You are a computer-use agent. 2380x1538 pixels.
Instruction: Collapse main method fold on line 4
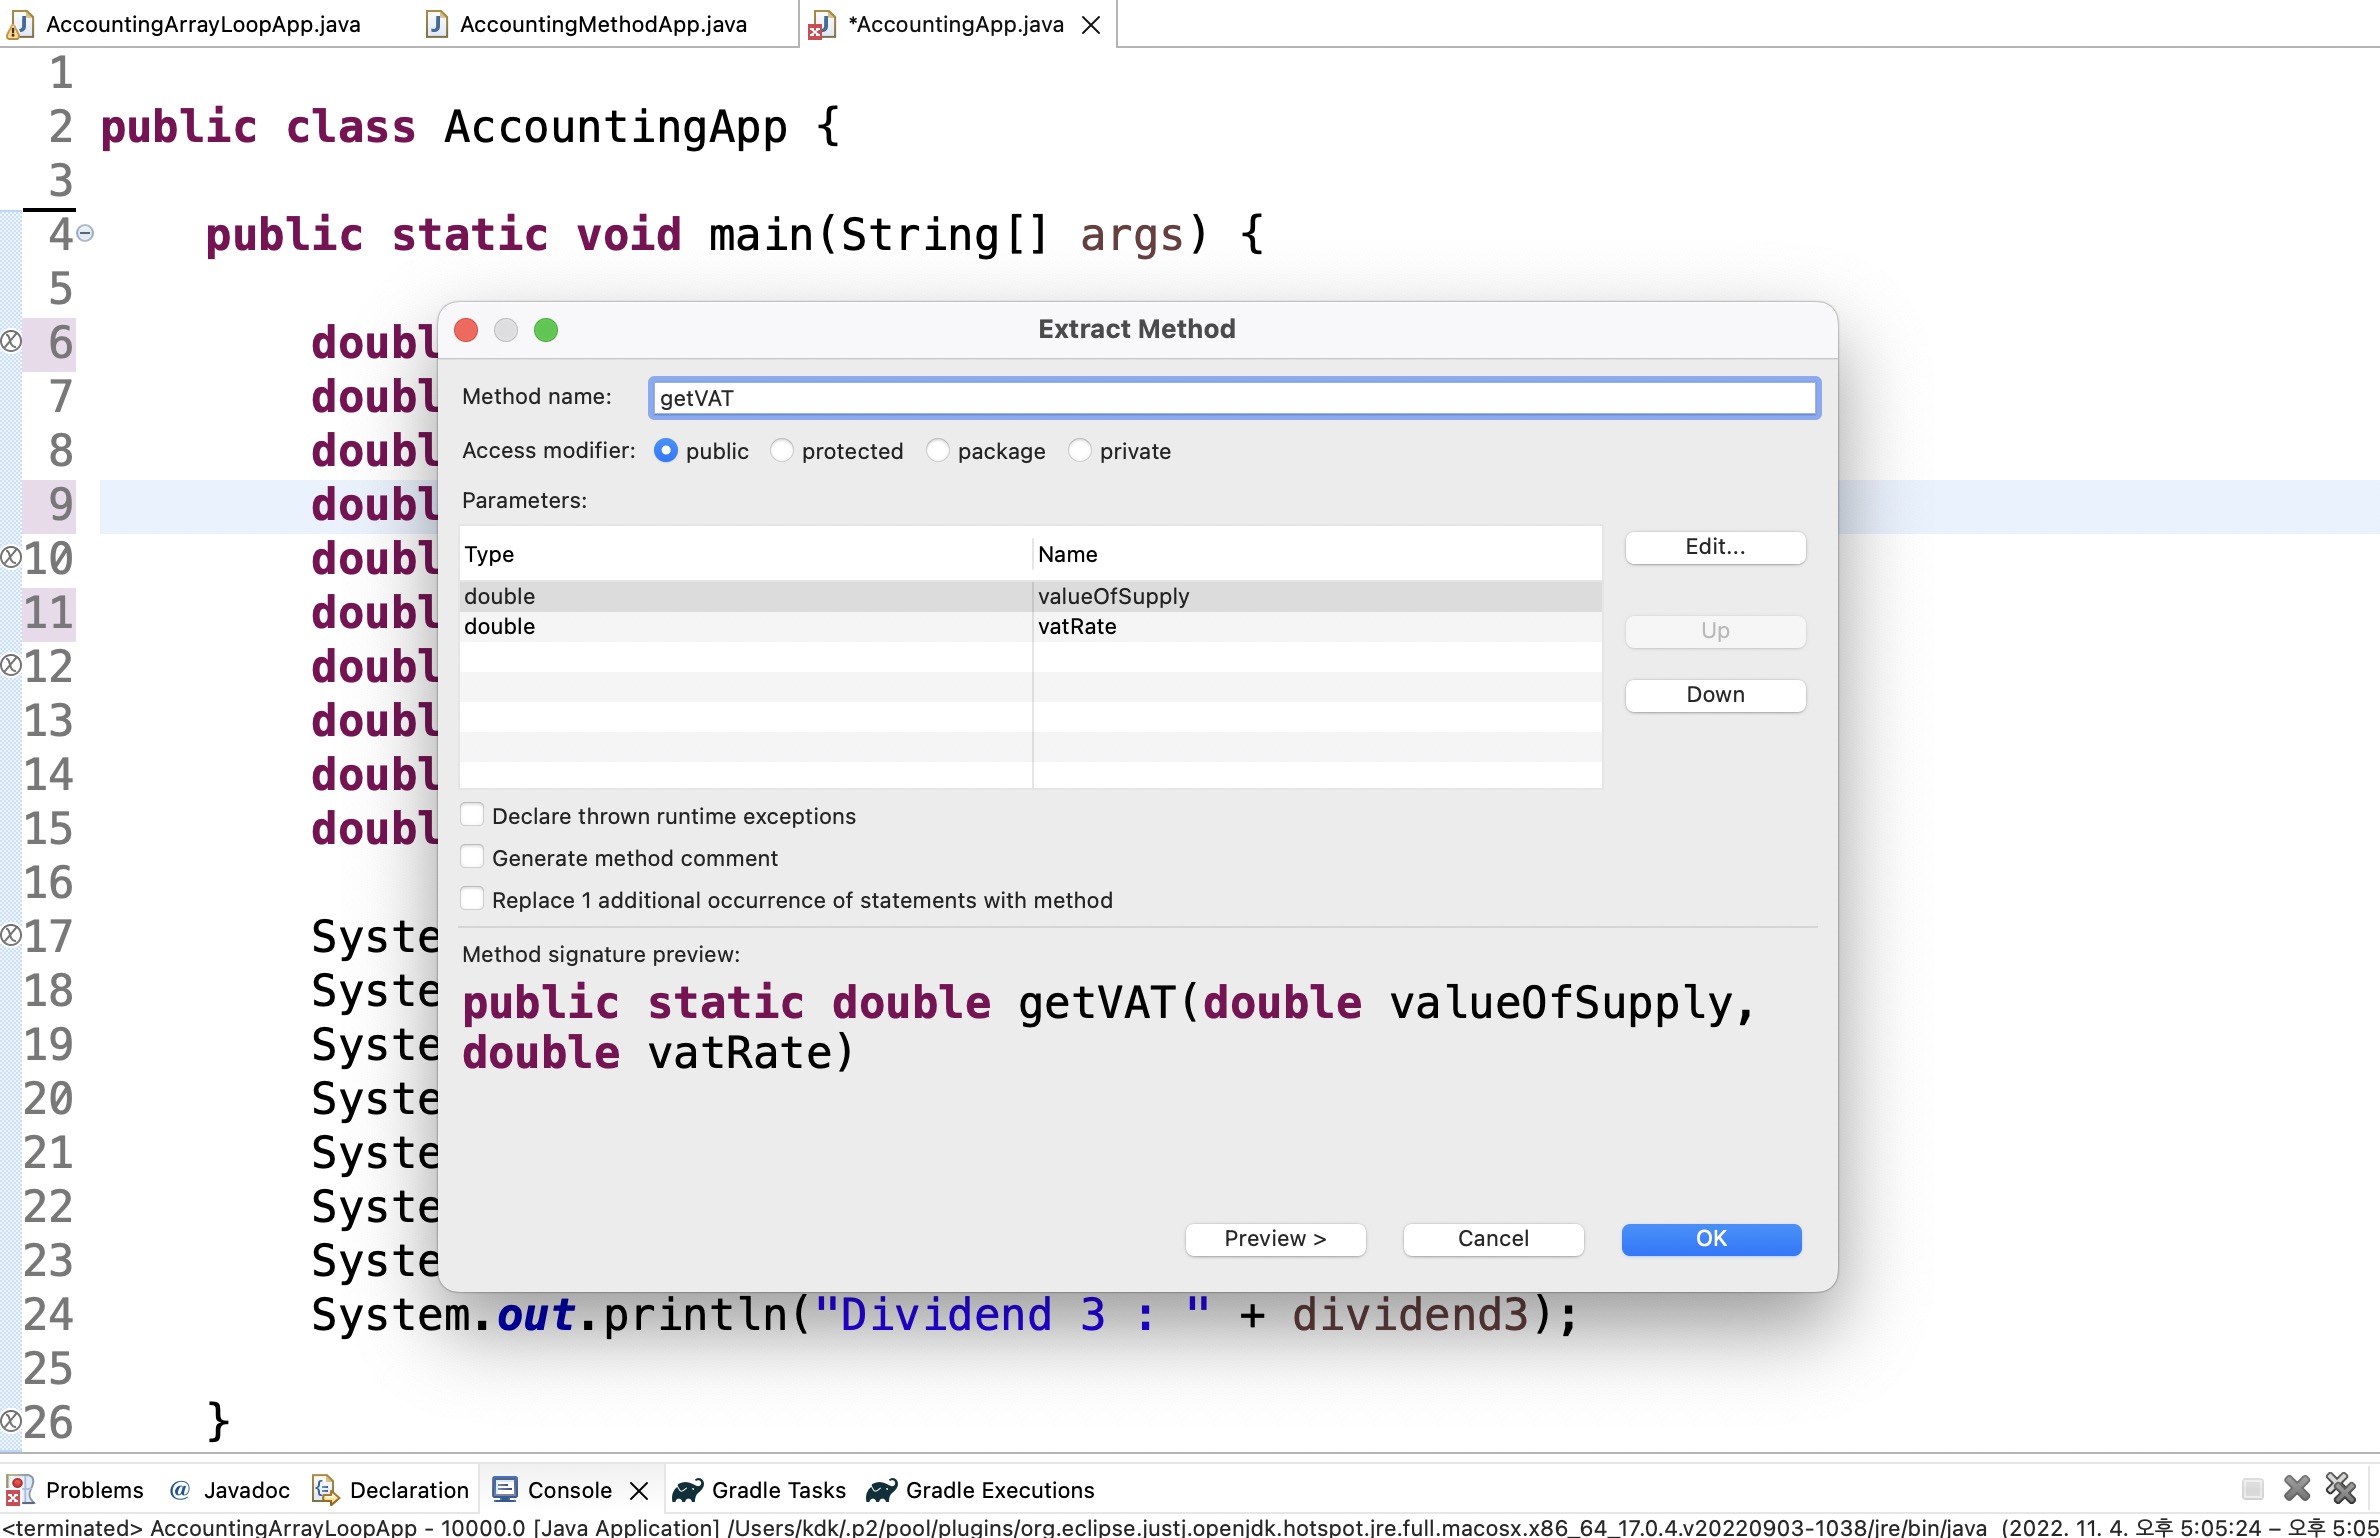86,234
